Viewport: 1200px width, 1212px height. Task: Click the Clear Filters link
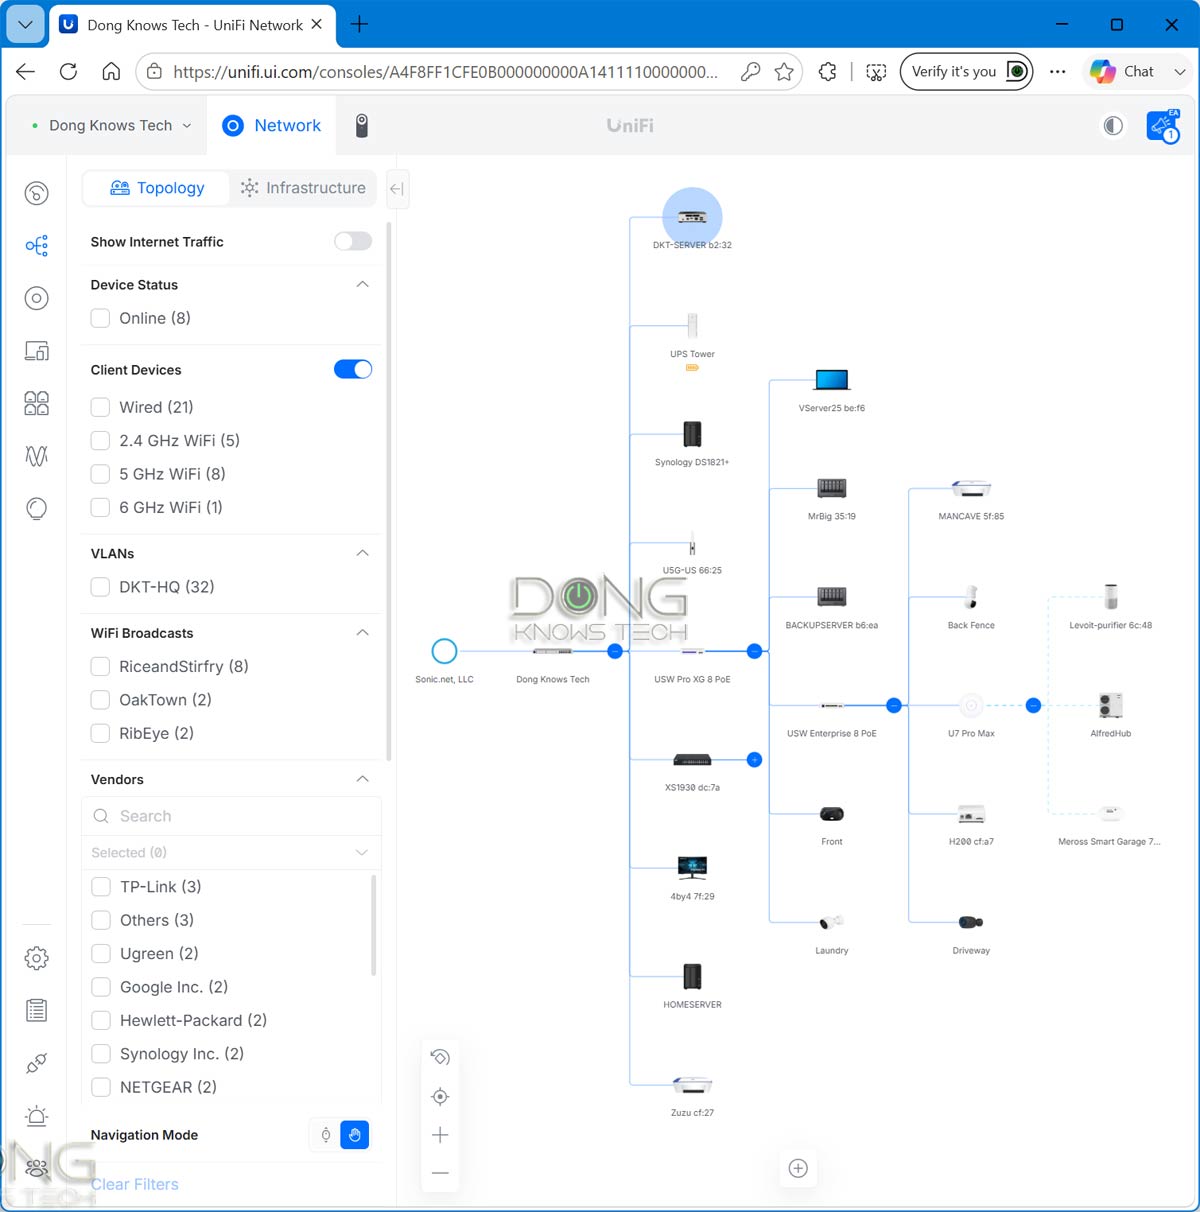[135, 1184]
